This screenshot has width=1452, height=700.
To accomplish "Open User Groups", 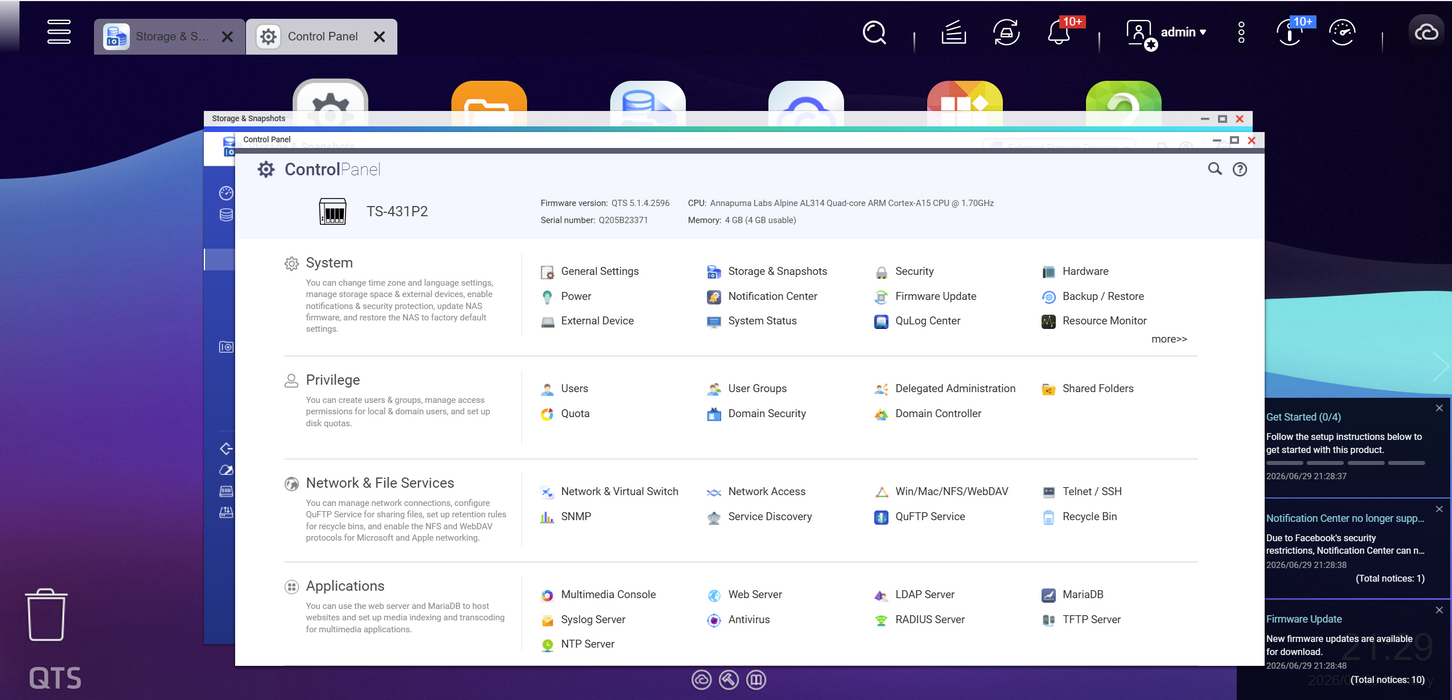I will click(747, 388).
